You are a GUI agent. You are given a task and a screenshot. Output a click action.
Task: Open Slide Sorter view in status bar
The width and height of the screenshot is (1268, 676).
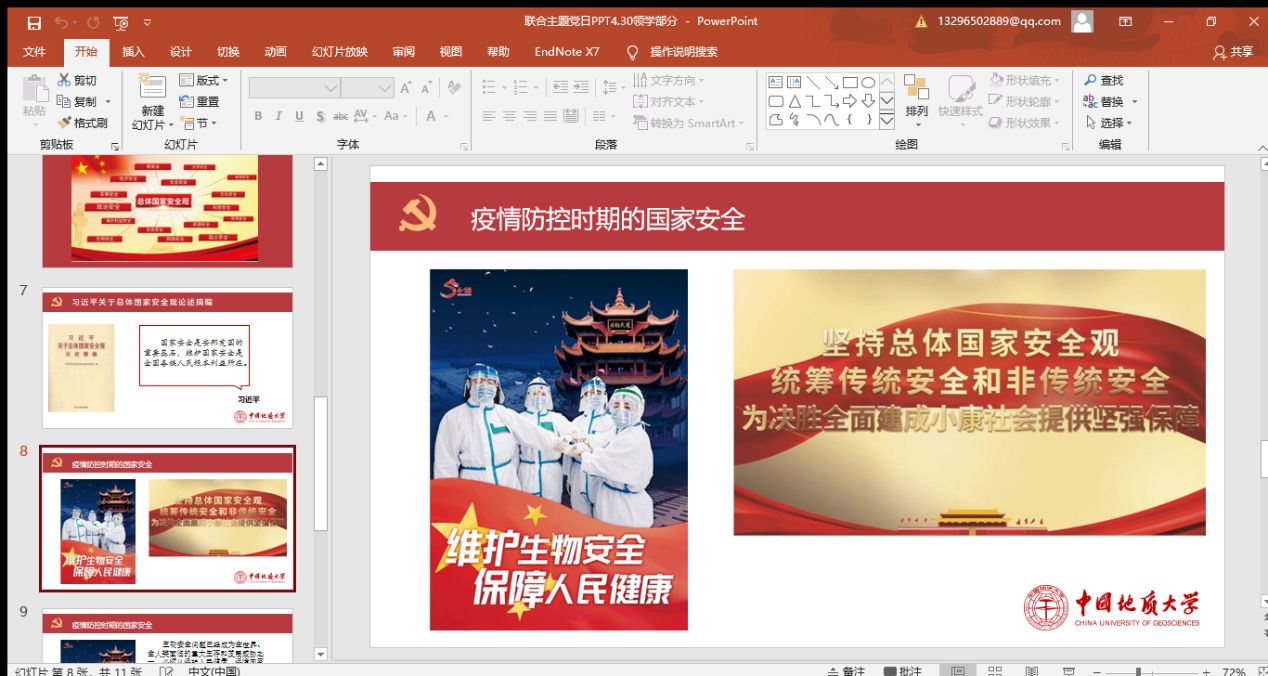coord(995,671)
